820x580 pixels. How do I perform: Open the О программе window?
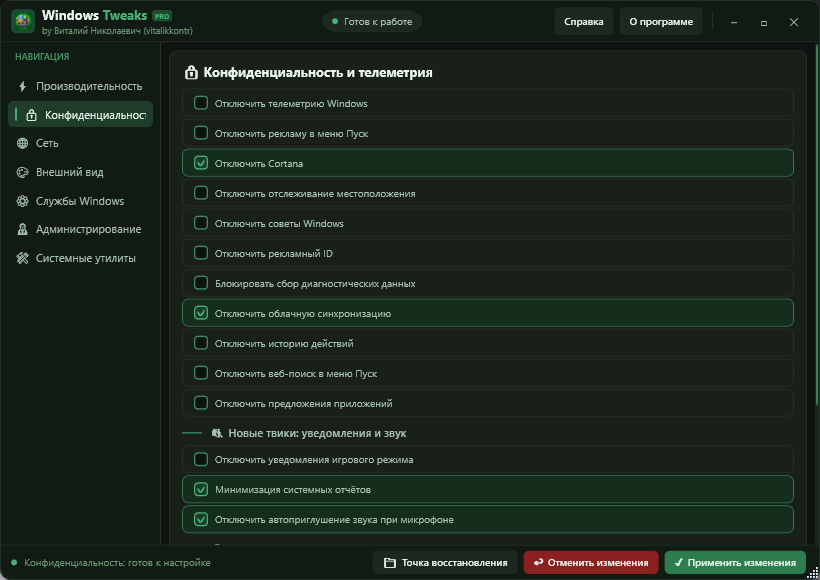(661, 21)
